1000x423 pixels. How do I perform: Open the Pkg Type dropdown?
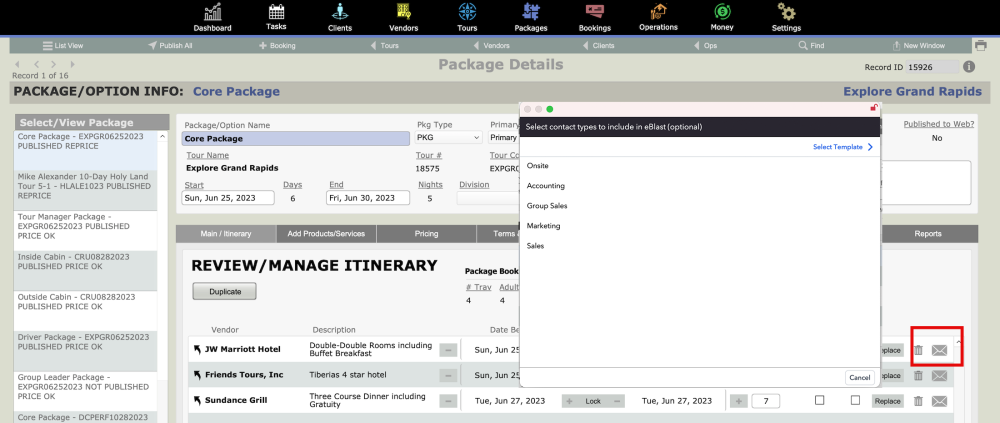click(448, 137)
